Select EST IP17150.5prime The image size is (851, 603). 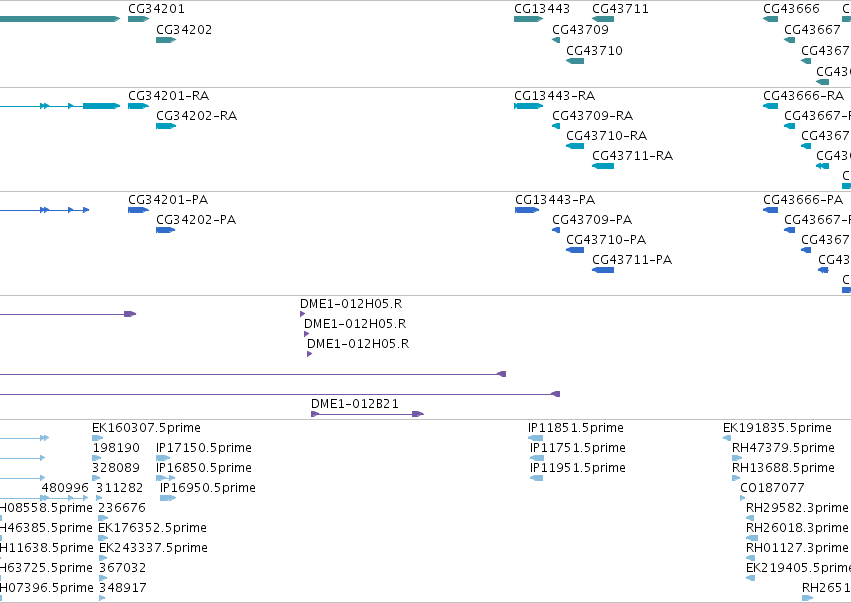(x=163, y=458)
